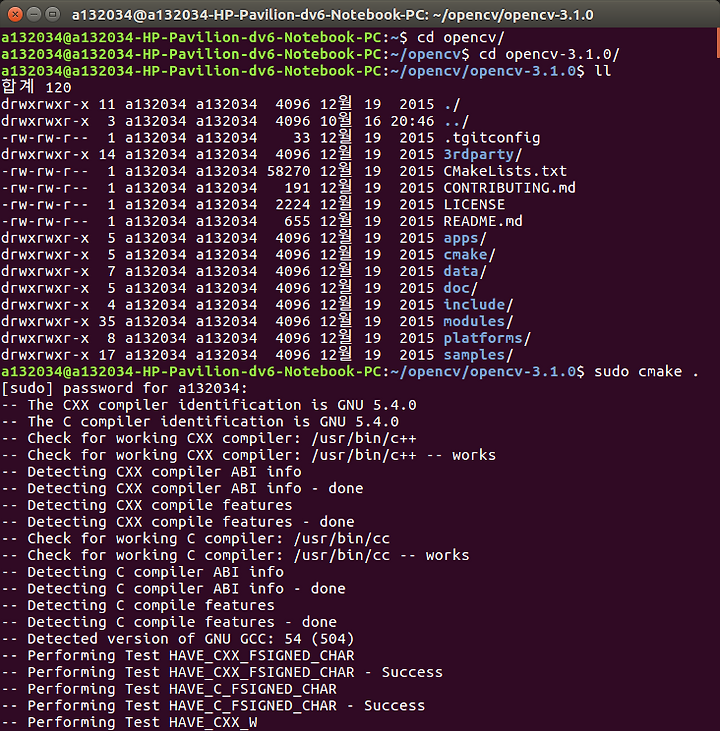
Task: Minimize the terminal window
Action: click(34, 14)
